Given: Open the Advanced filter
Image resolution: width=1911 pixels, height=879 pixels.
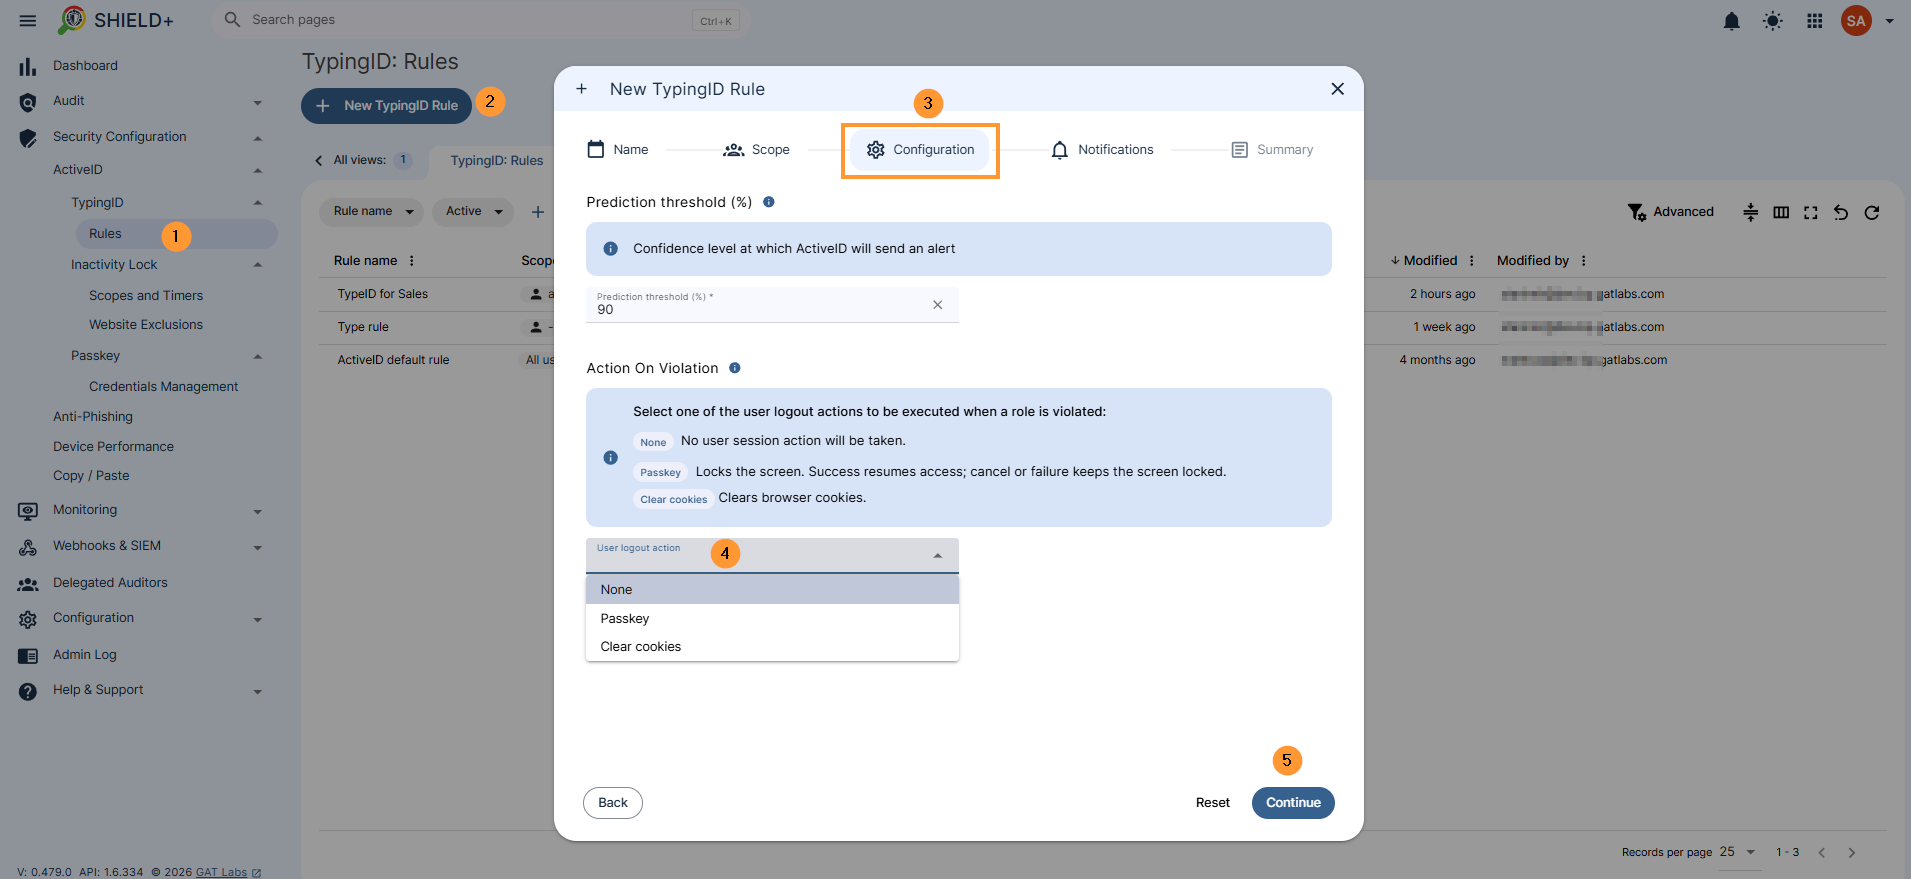Looking at the screenshot, I should tap(1670, 212).
